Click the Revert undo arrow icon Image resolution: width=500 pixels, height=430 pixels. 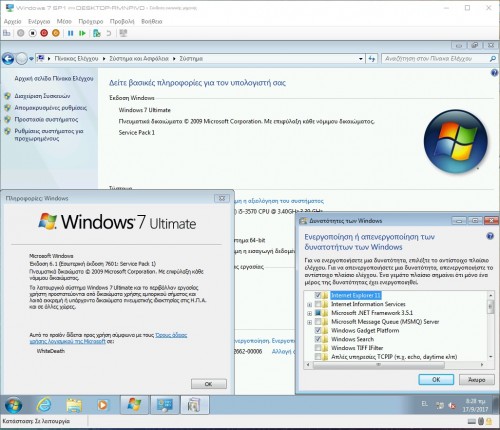click(x=109, y=33)
